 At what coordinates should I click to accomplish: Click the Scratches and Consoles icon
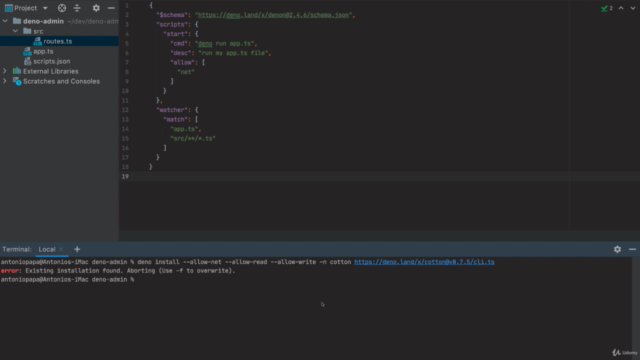[x=17, y=81]
